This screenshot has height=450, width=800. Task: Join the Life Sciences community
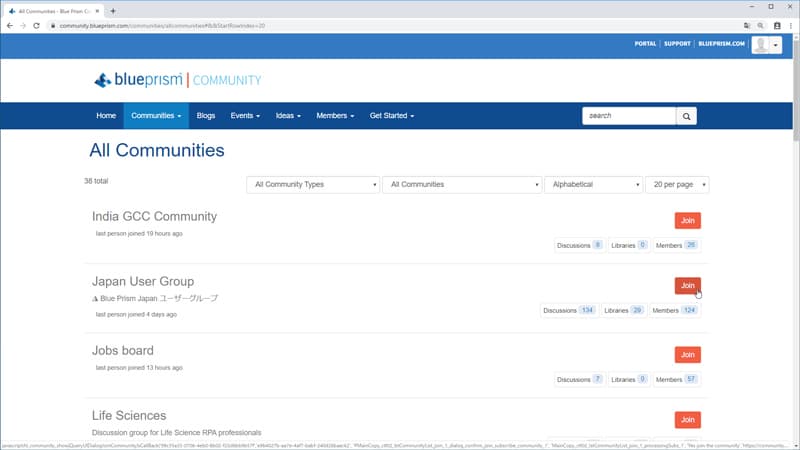coord(687,420)
